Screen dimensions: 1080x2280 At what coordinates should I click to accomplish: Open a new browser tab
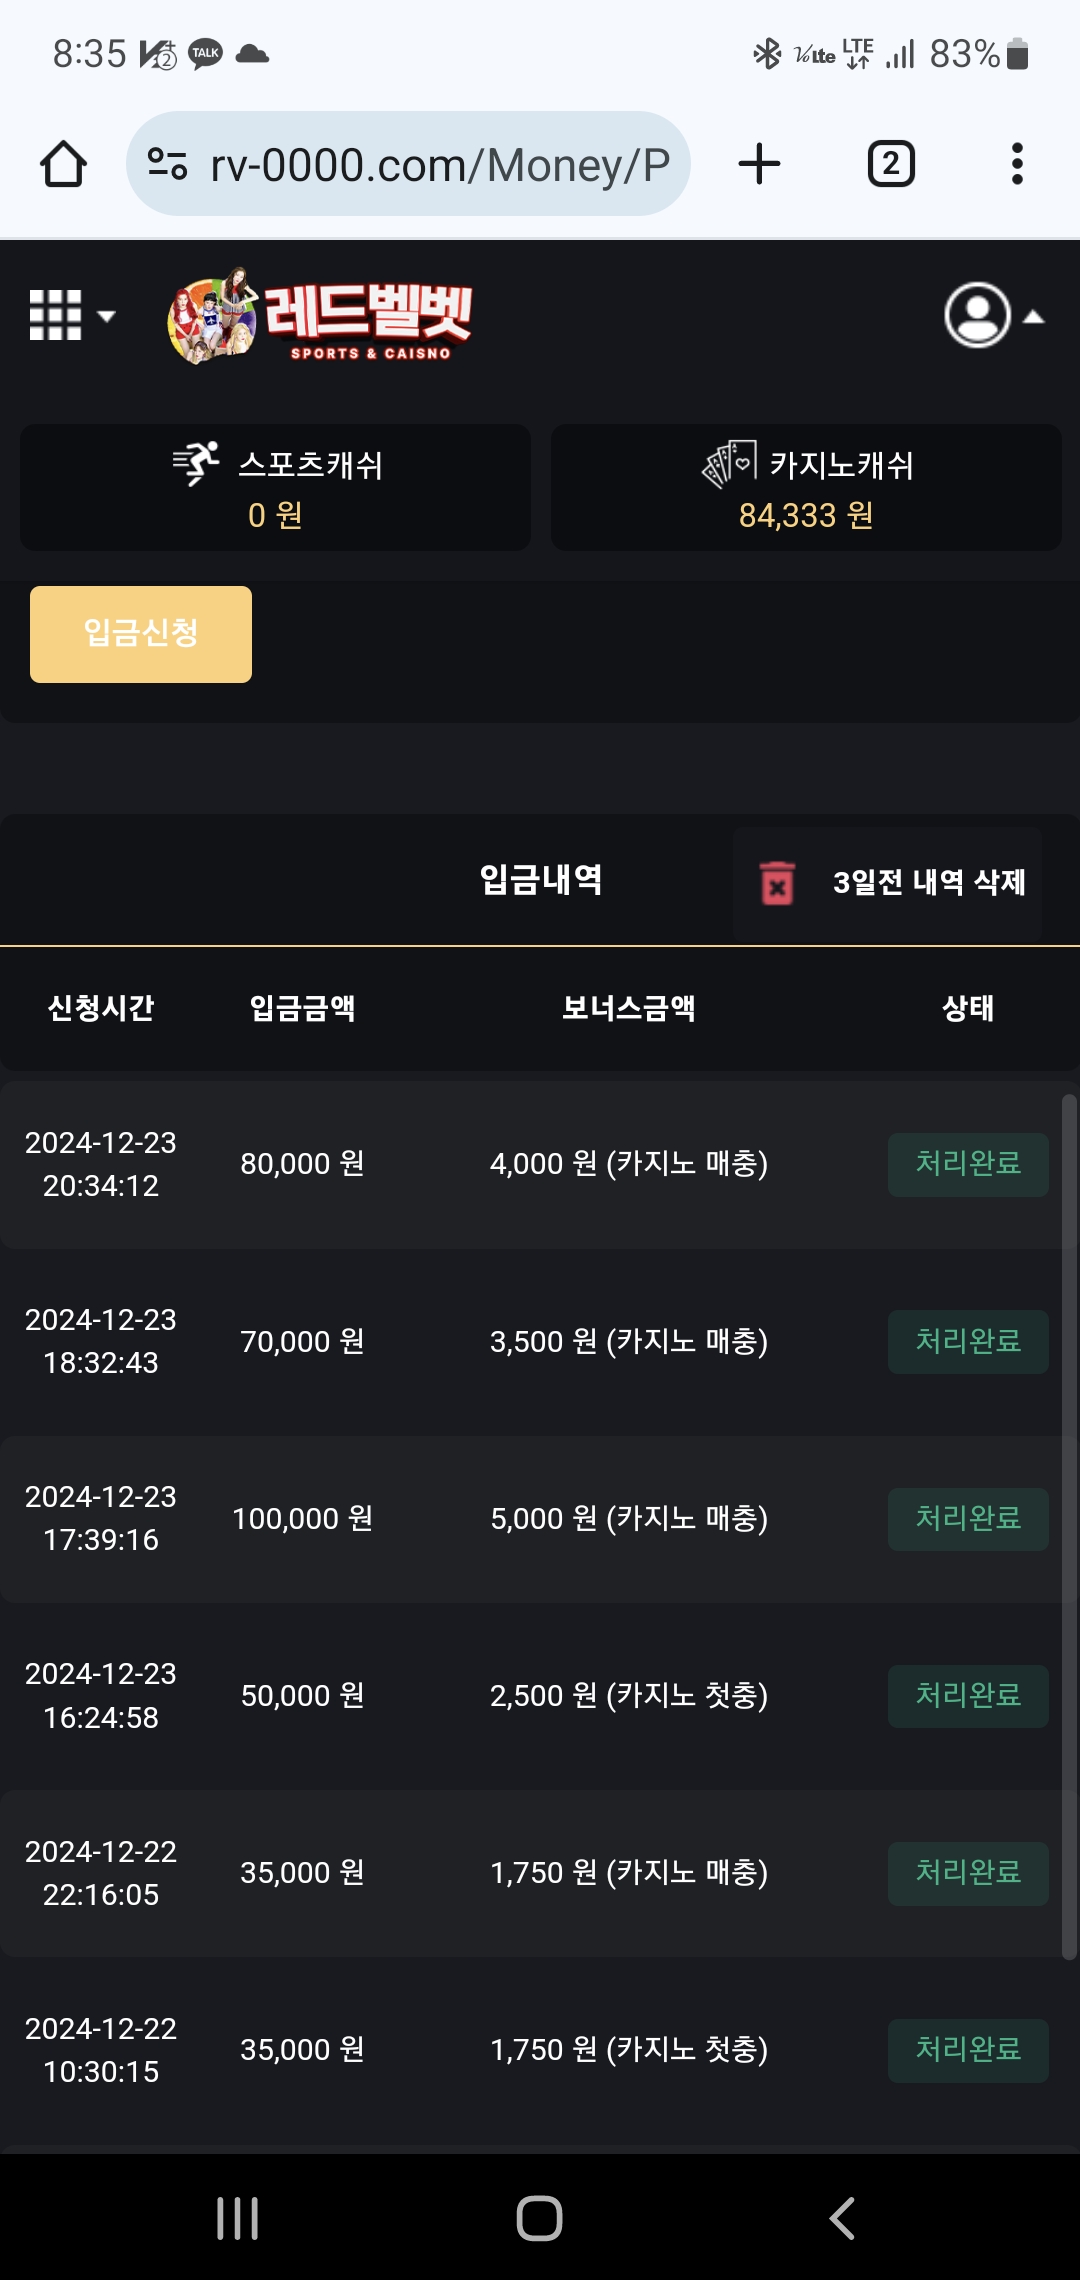[x=759, y=164]
